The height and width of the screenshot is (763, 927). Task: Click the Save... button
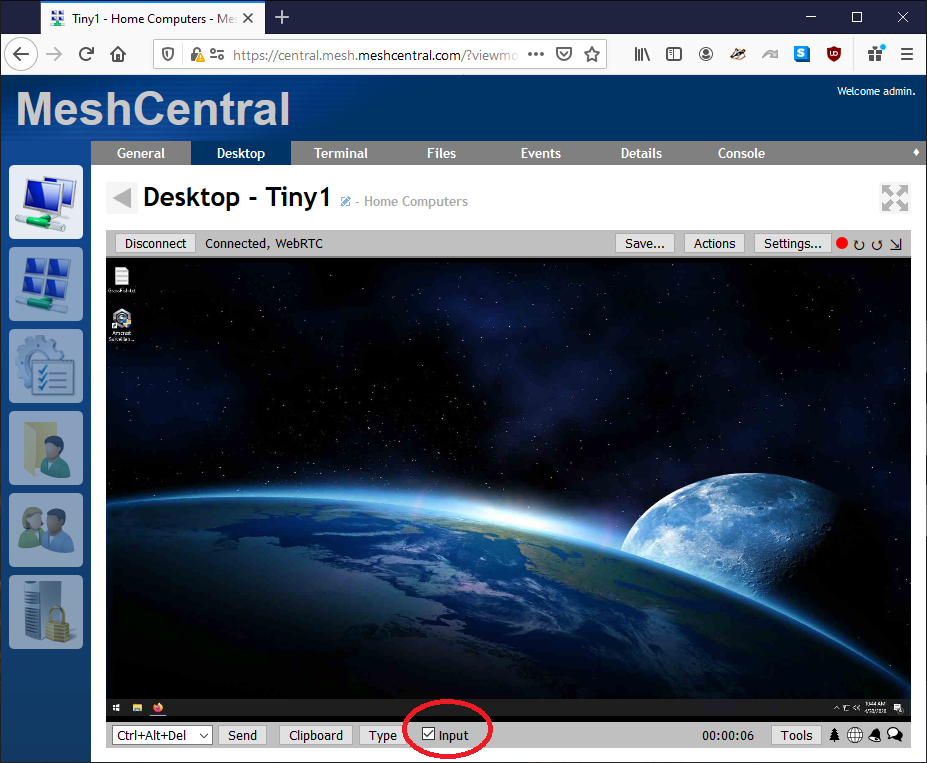(x=644, y=243)
